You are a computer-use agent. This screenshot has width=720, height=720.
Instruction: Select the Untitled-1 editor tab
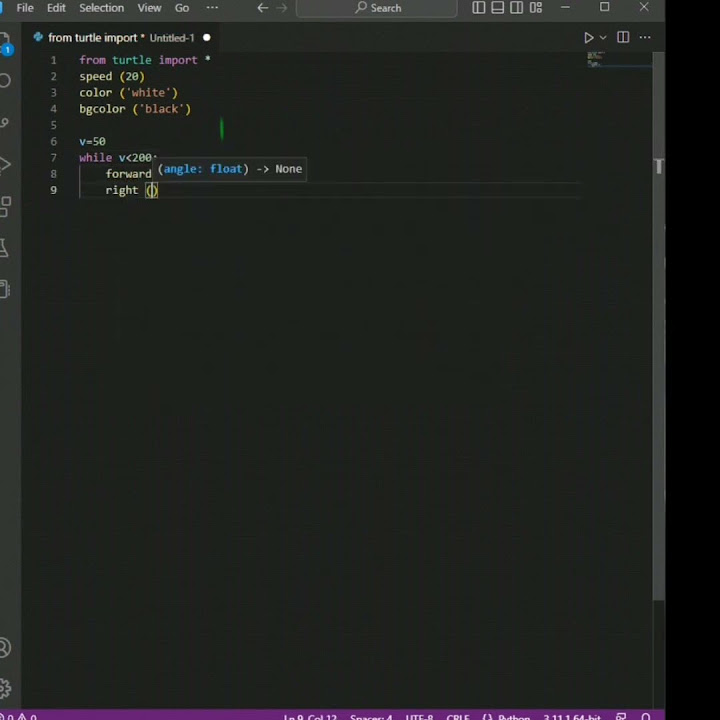tap(121, 38)
